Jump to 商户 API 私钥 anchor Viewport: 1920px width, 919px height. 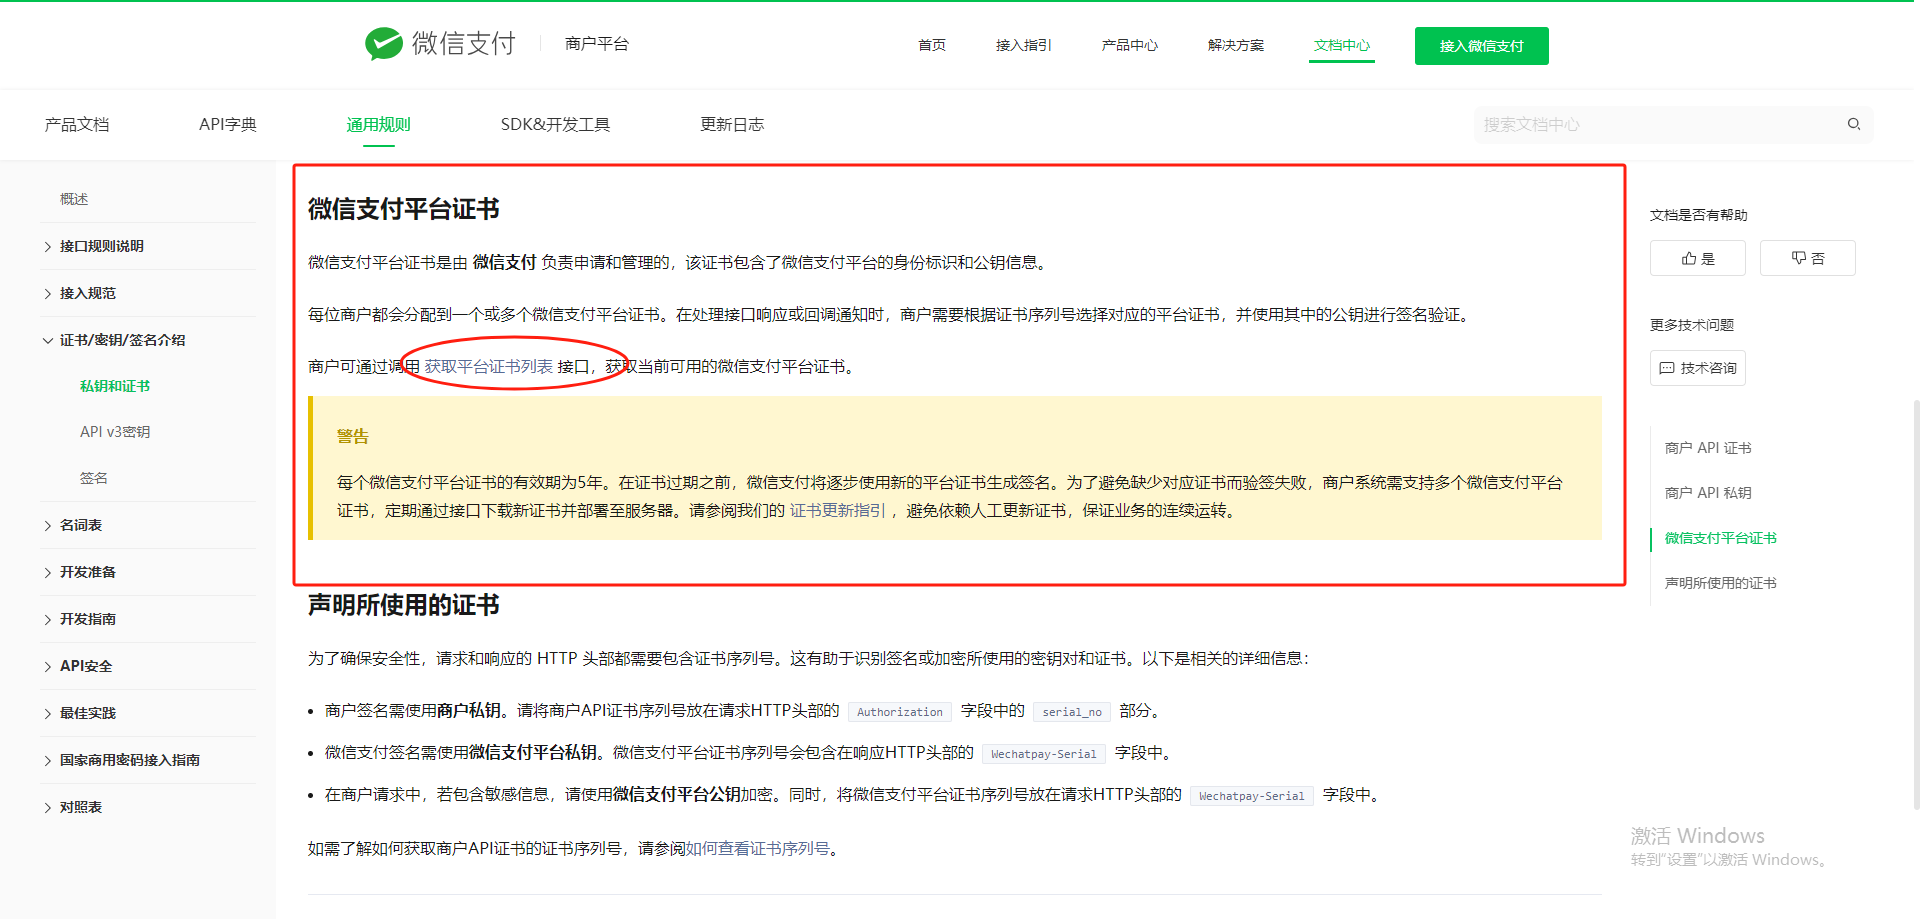(1708, 493)
